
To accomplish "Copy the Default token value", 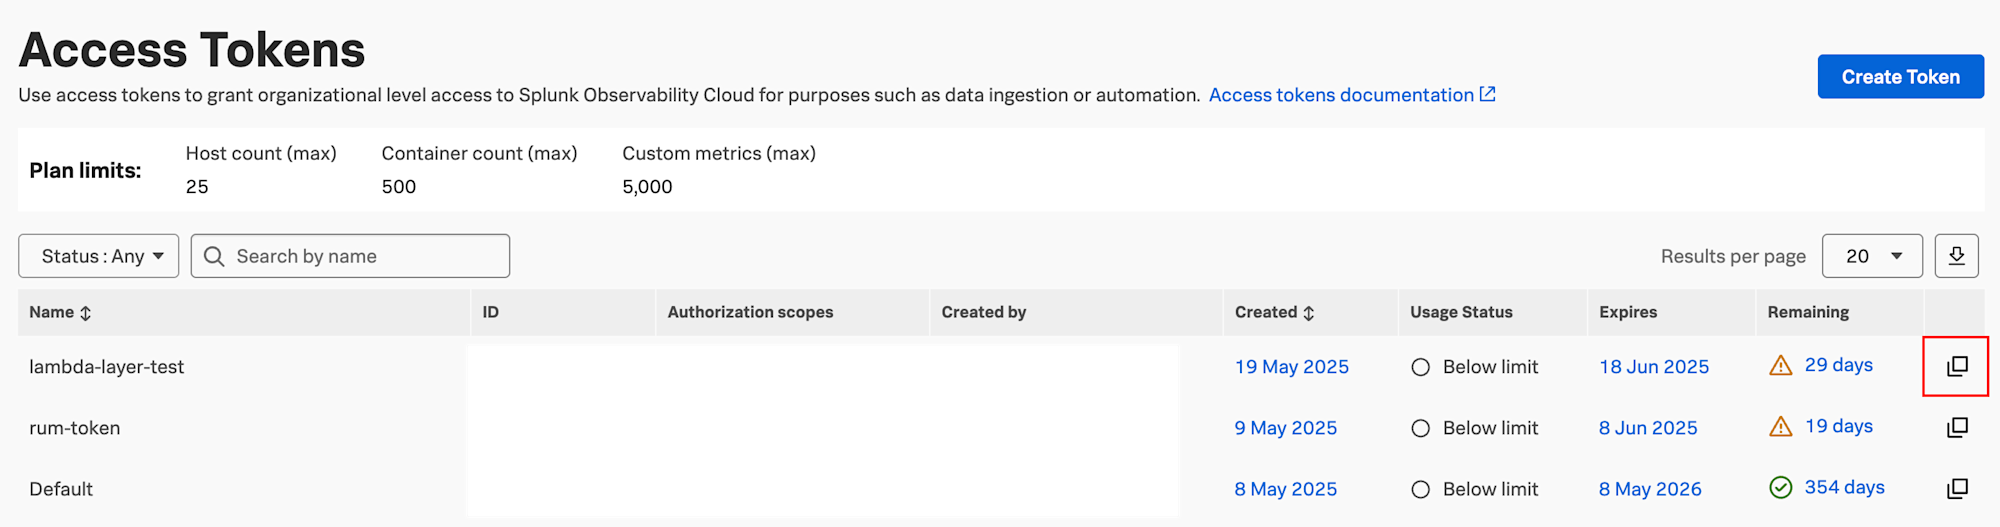I will coord(1957,488).
